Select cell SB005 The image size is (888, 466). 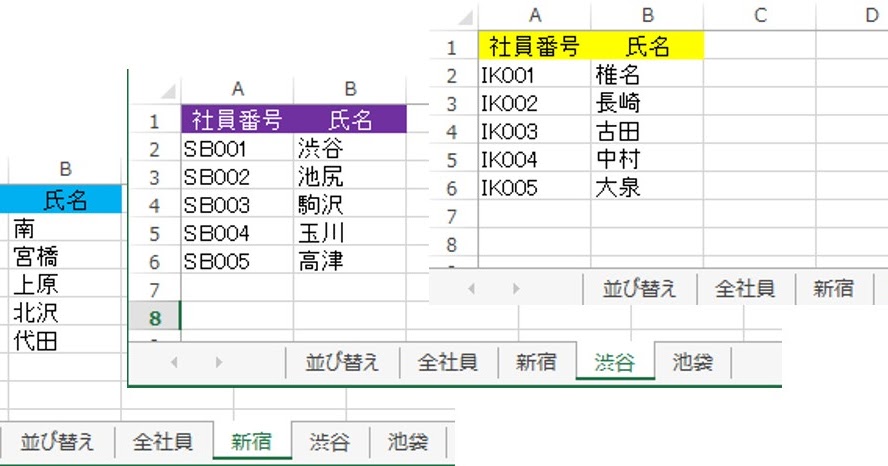pyautogui.click(x=238, y=262)
